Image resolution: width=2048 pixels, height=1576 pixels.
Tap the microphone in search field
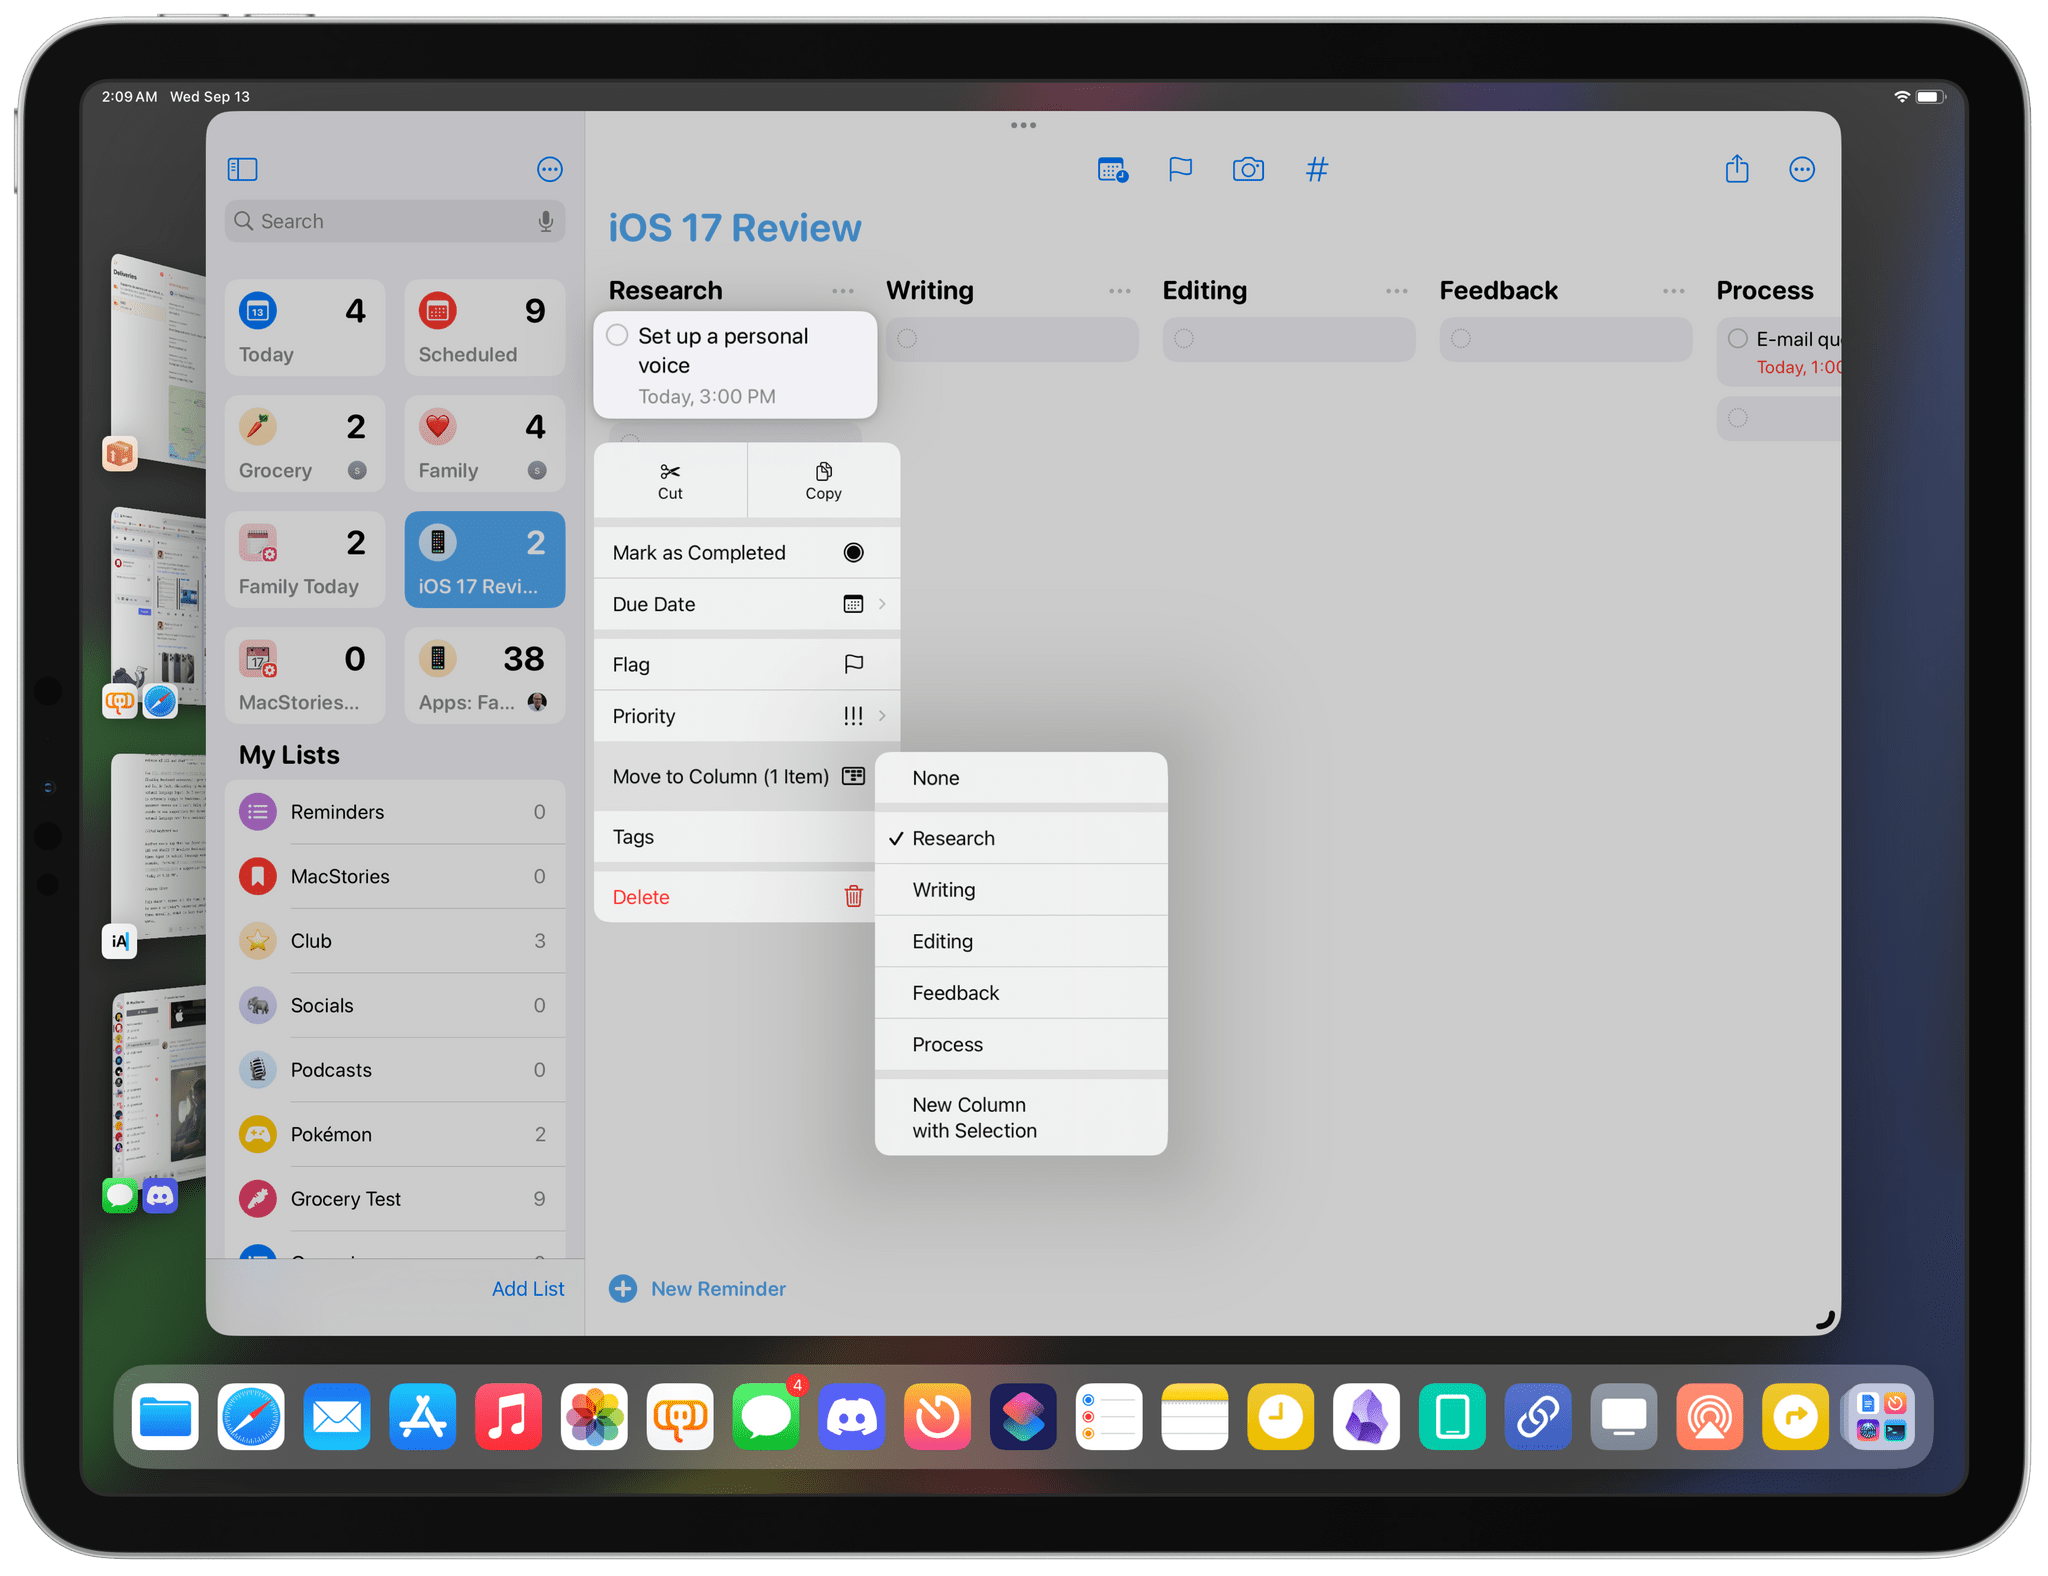(x=545, y=221)
